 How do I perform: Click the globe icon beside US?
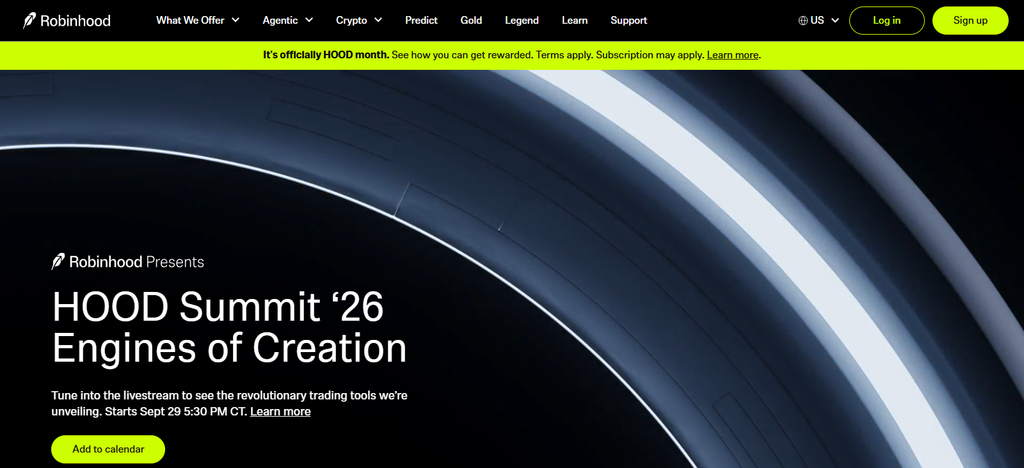pyautogui.click(x=803, y=20)
